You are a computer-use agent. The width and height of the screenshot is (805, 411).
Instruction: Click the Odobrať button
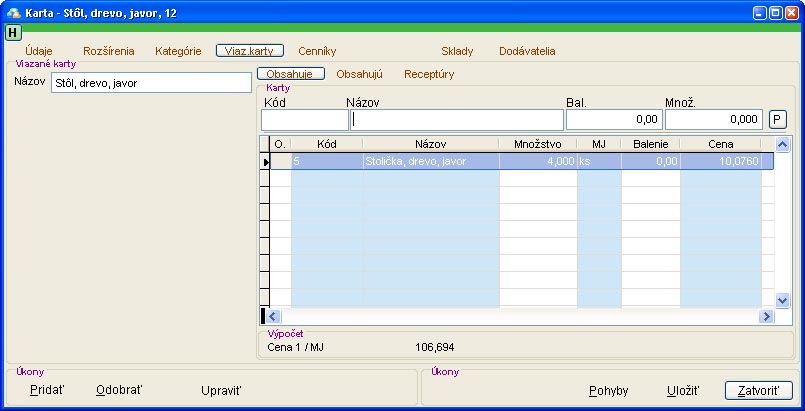119,390
